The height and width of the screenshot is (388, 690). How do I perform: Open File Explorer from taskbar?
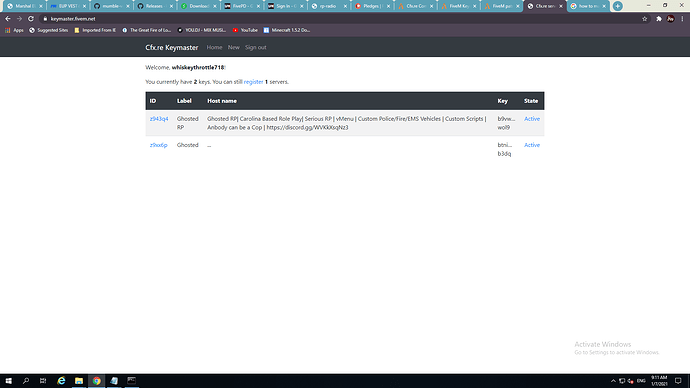(x=79, y=381)
